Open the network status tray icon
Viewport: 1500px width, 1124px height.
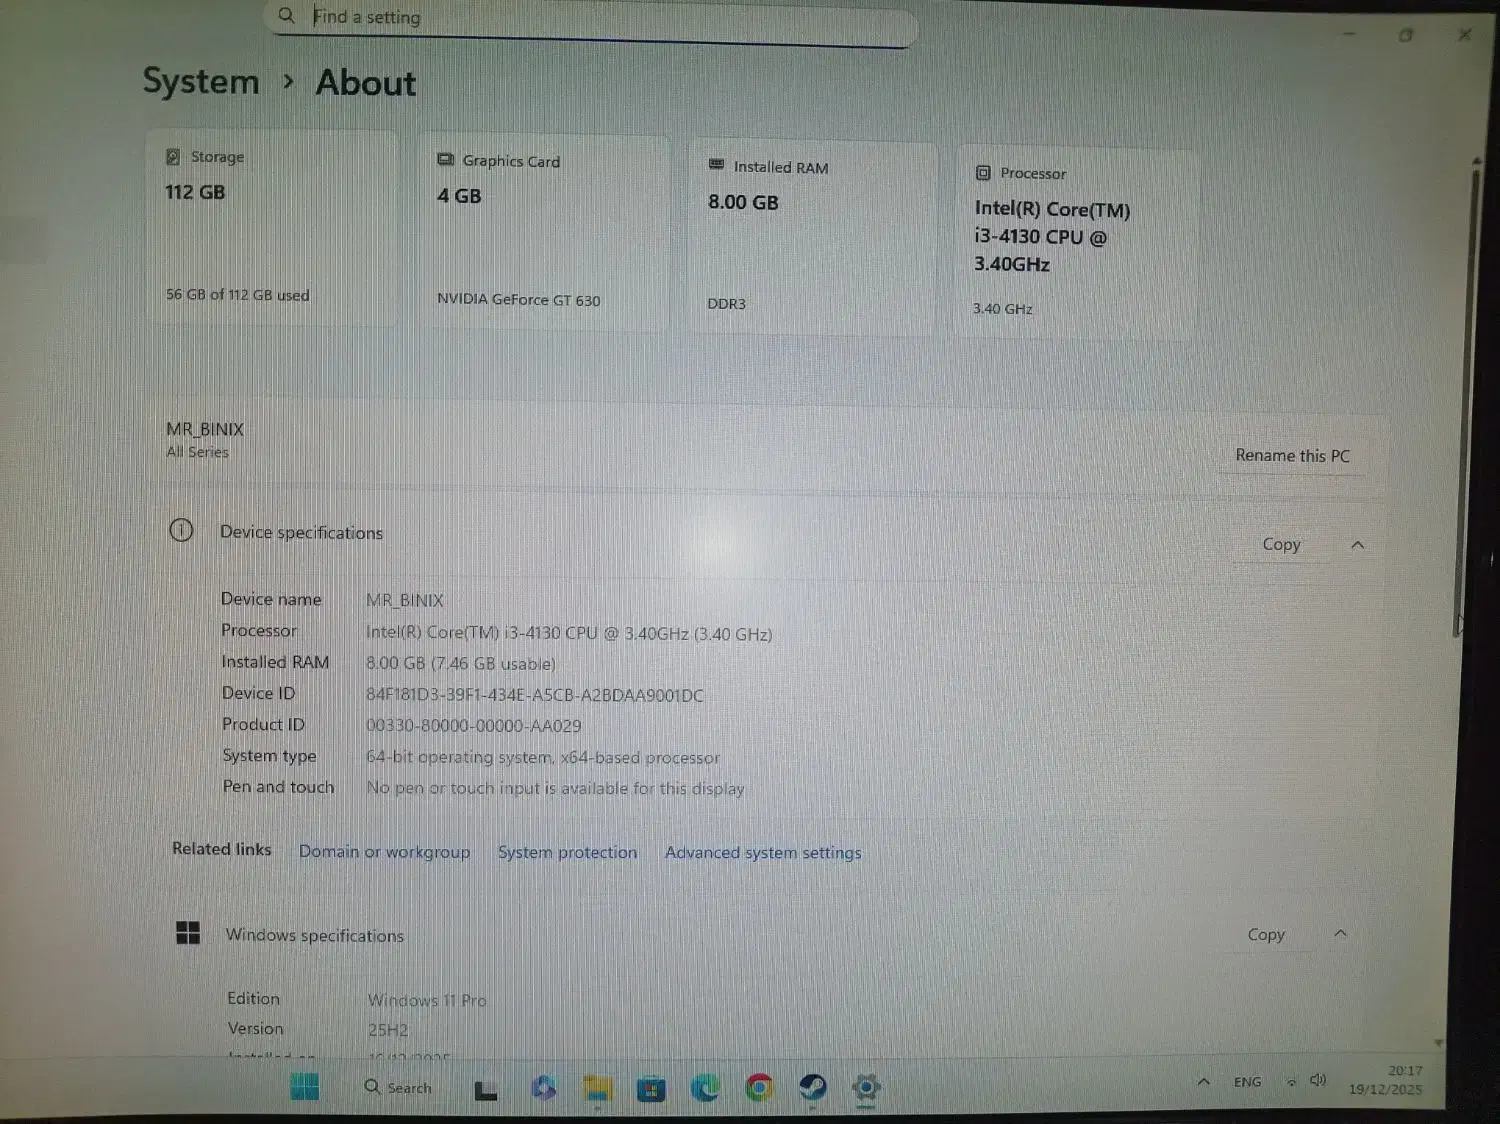point(1291,1082)
